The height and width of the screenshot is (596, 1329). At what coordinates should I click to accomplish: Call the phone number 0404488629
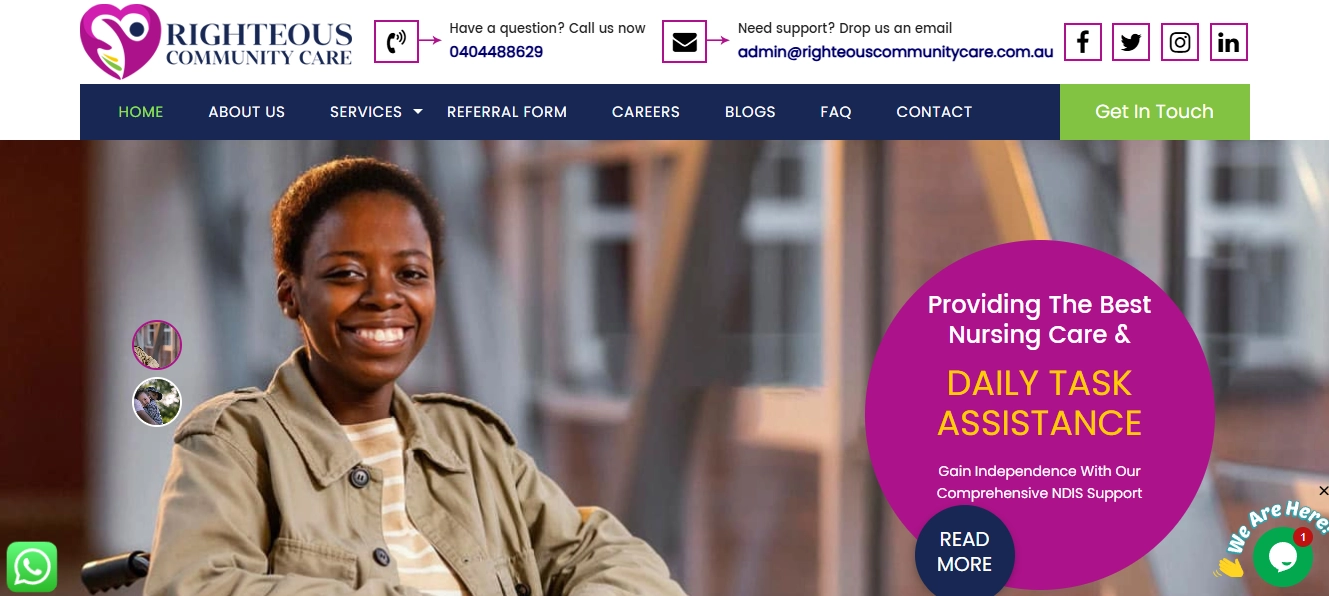click(496, 52)
